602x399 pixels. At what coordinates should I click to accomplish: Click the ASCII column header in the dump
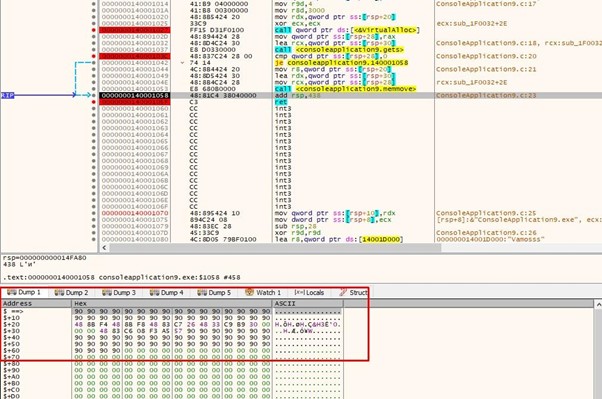307,303
